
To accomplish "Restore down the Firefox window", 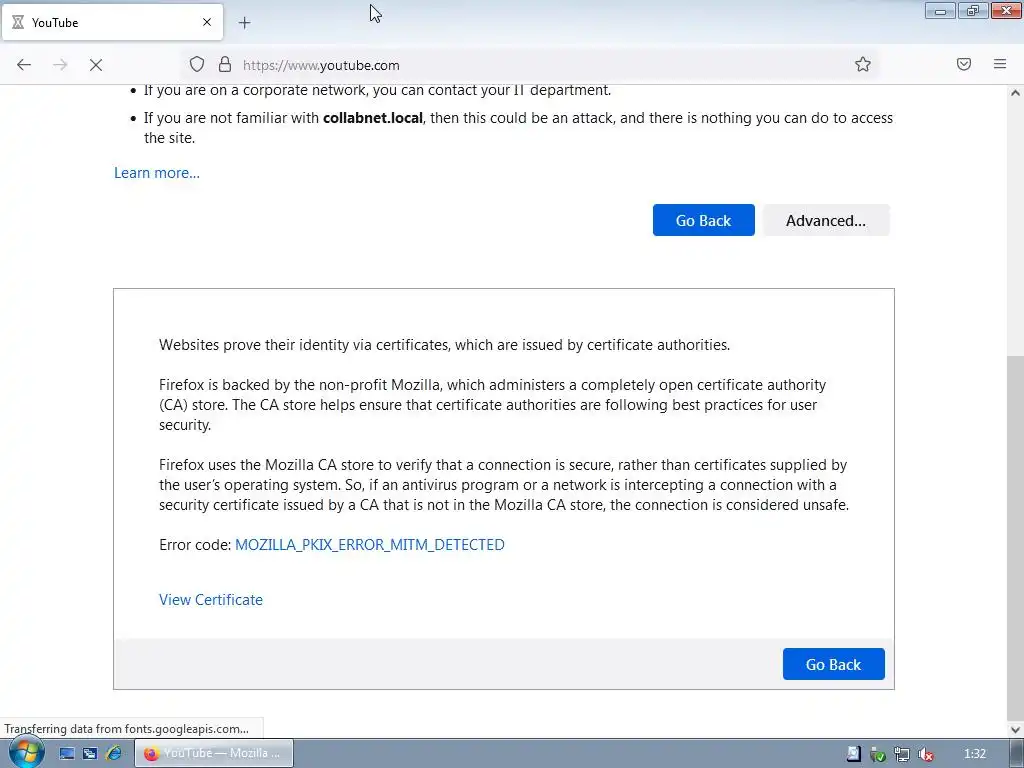I will (x=973, y=10).
